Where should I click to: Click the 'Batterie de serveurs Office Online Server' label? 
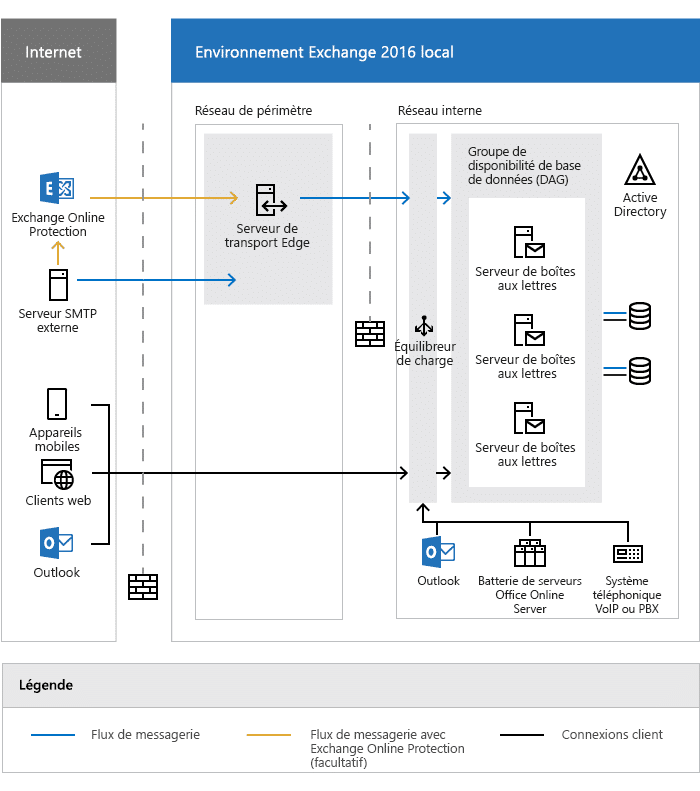pos(530,595)
